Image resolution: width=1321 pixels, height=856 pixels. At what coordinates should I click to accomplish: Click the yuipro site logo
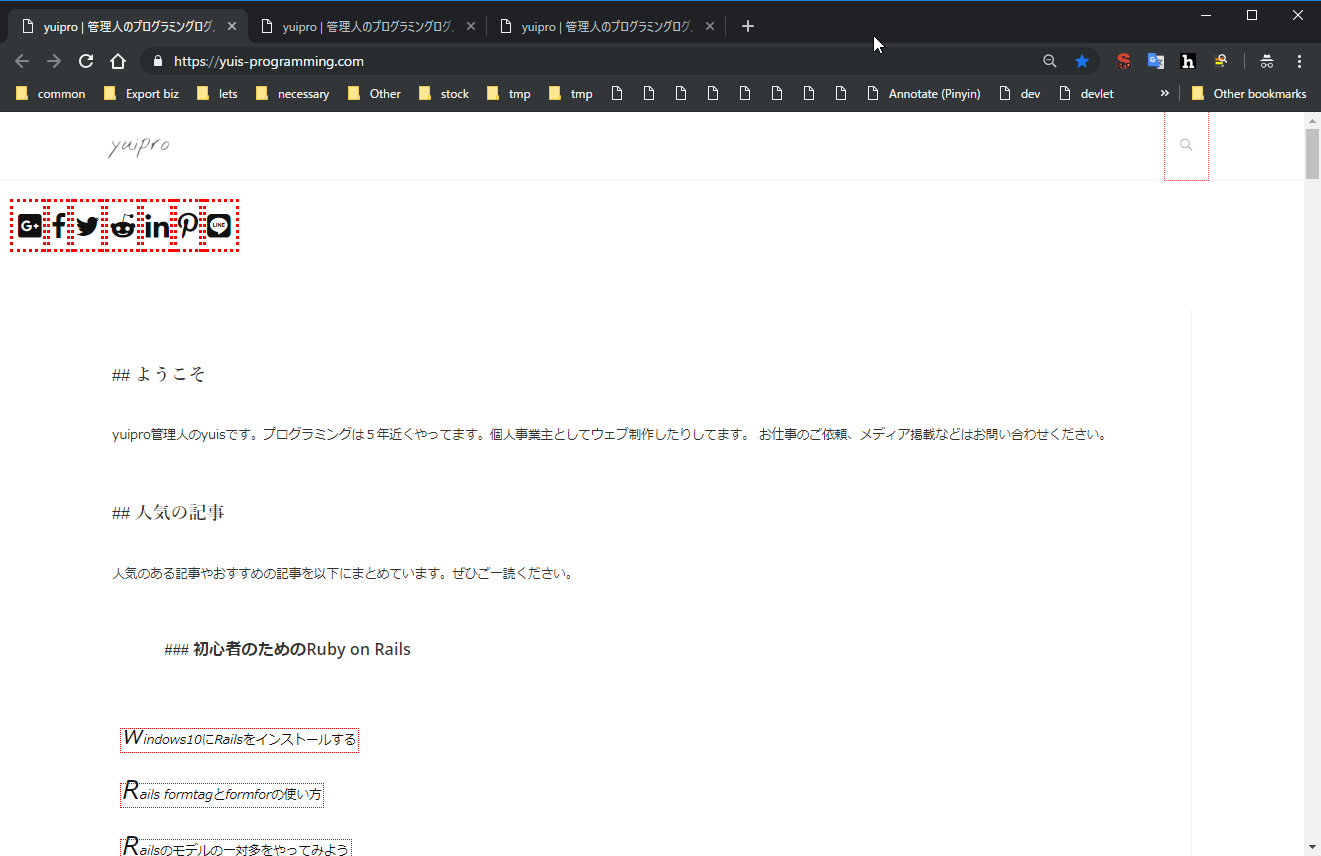pos(139,146)
